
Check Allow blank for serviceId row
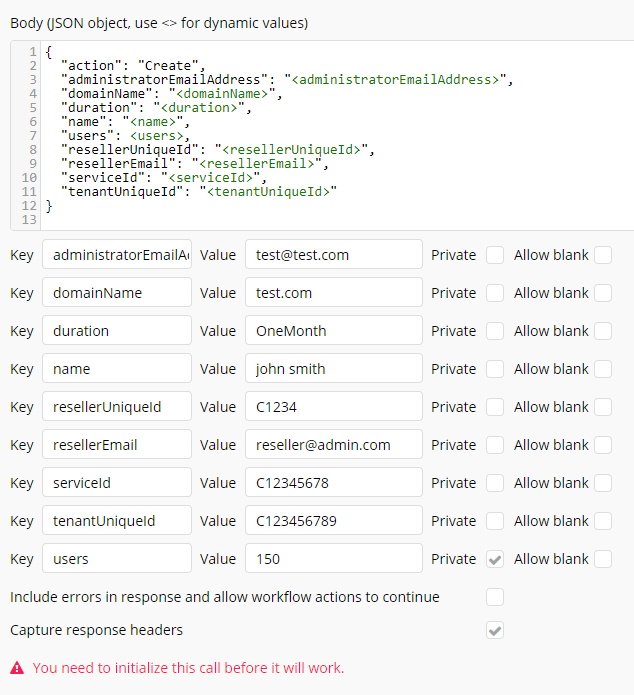(603, 483)
